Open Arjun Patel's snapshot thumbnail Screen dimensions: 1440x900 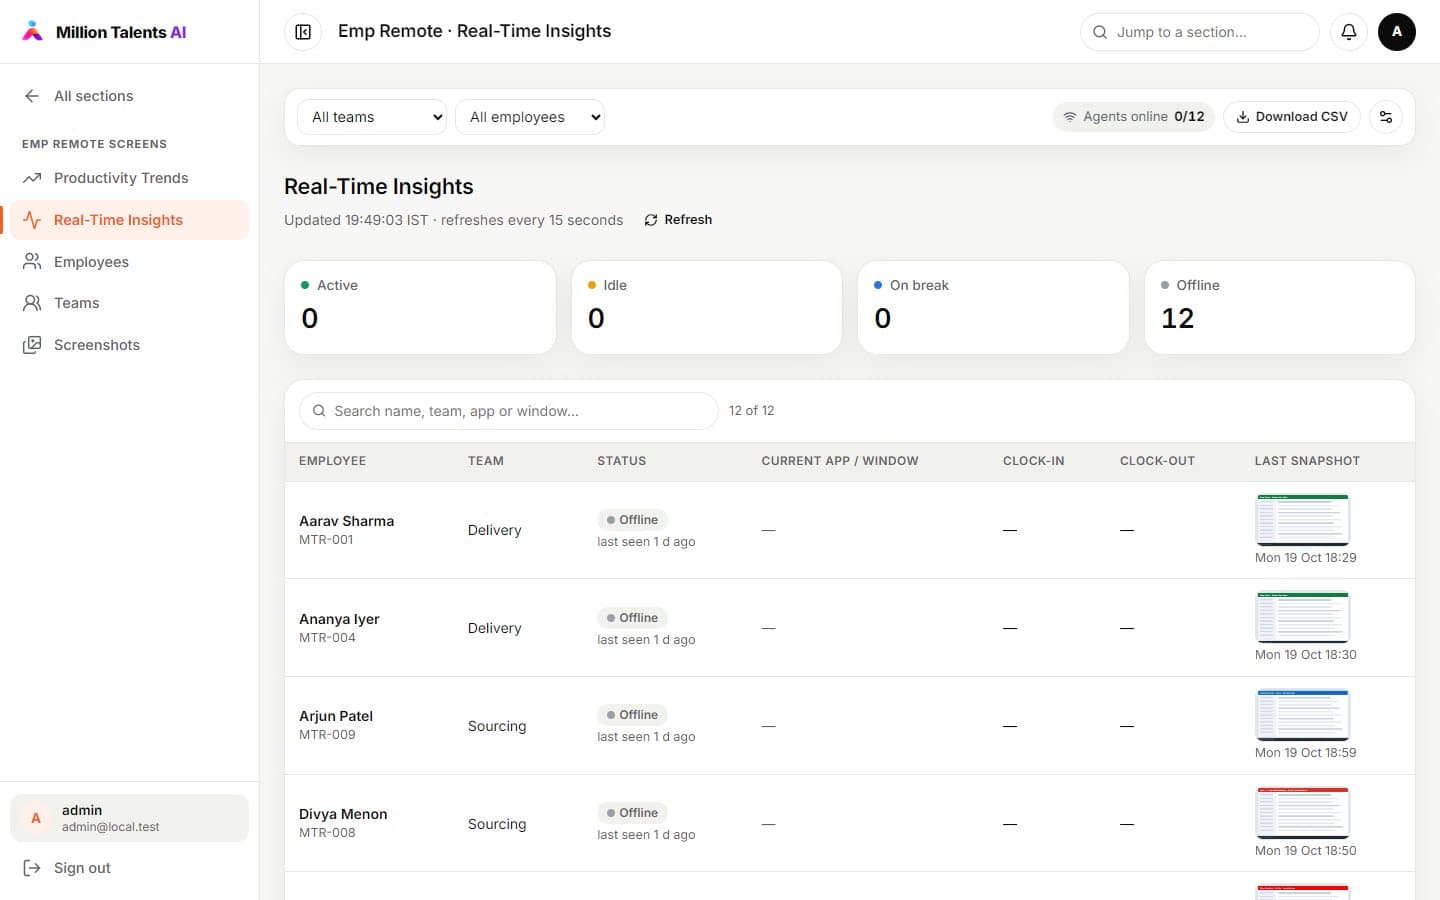coord(1302,715)
